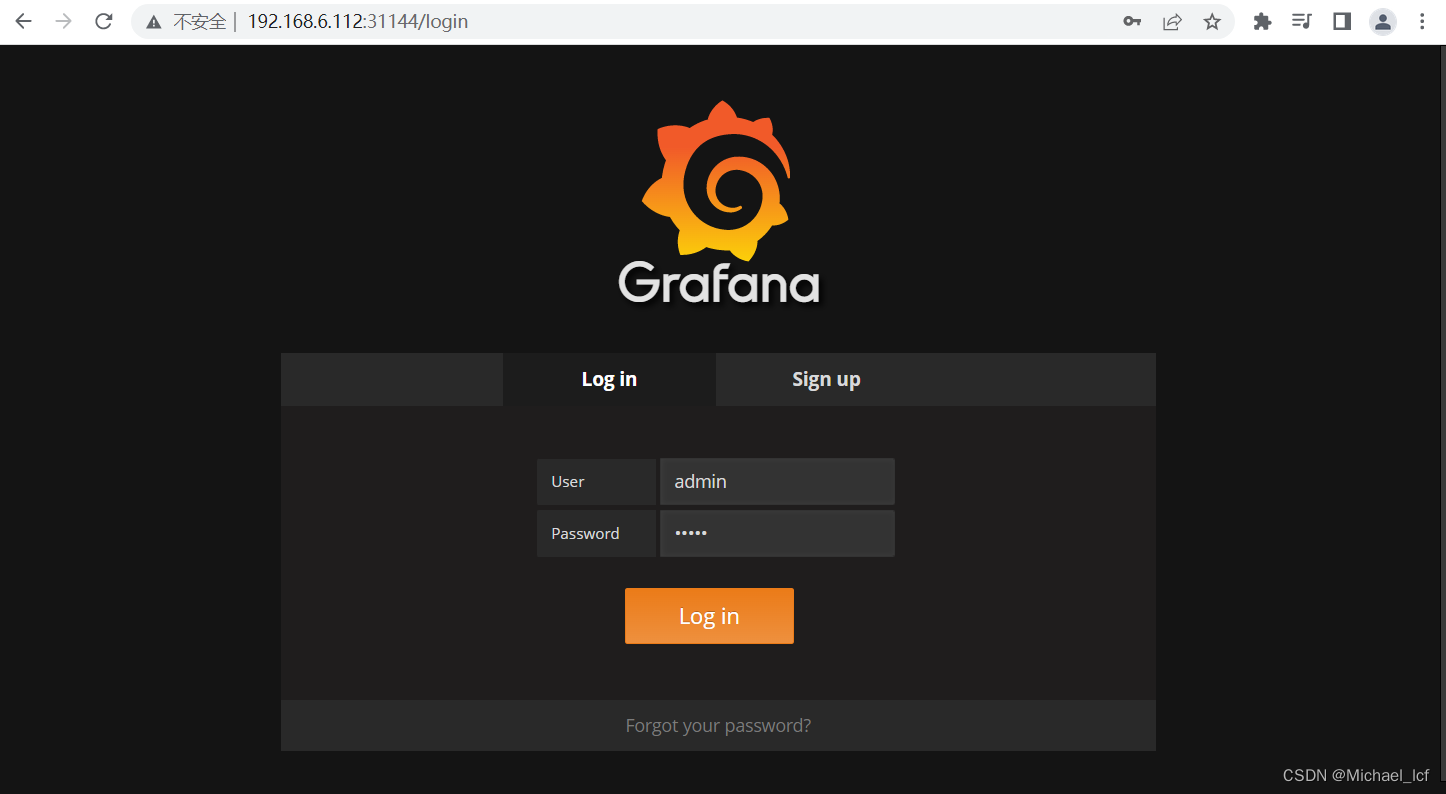Go back with the browser back arrow
Screen dimensions: 1446x794
23,21
